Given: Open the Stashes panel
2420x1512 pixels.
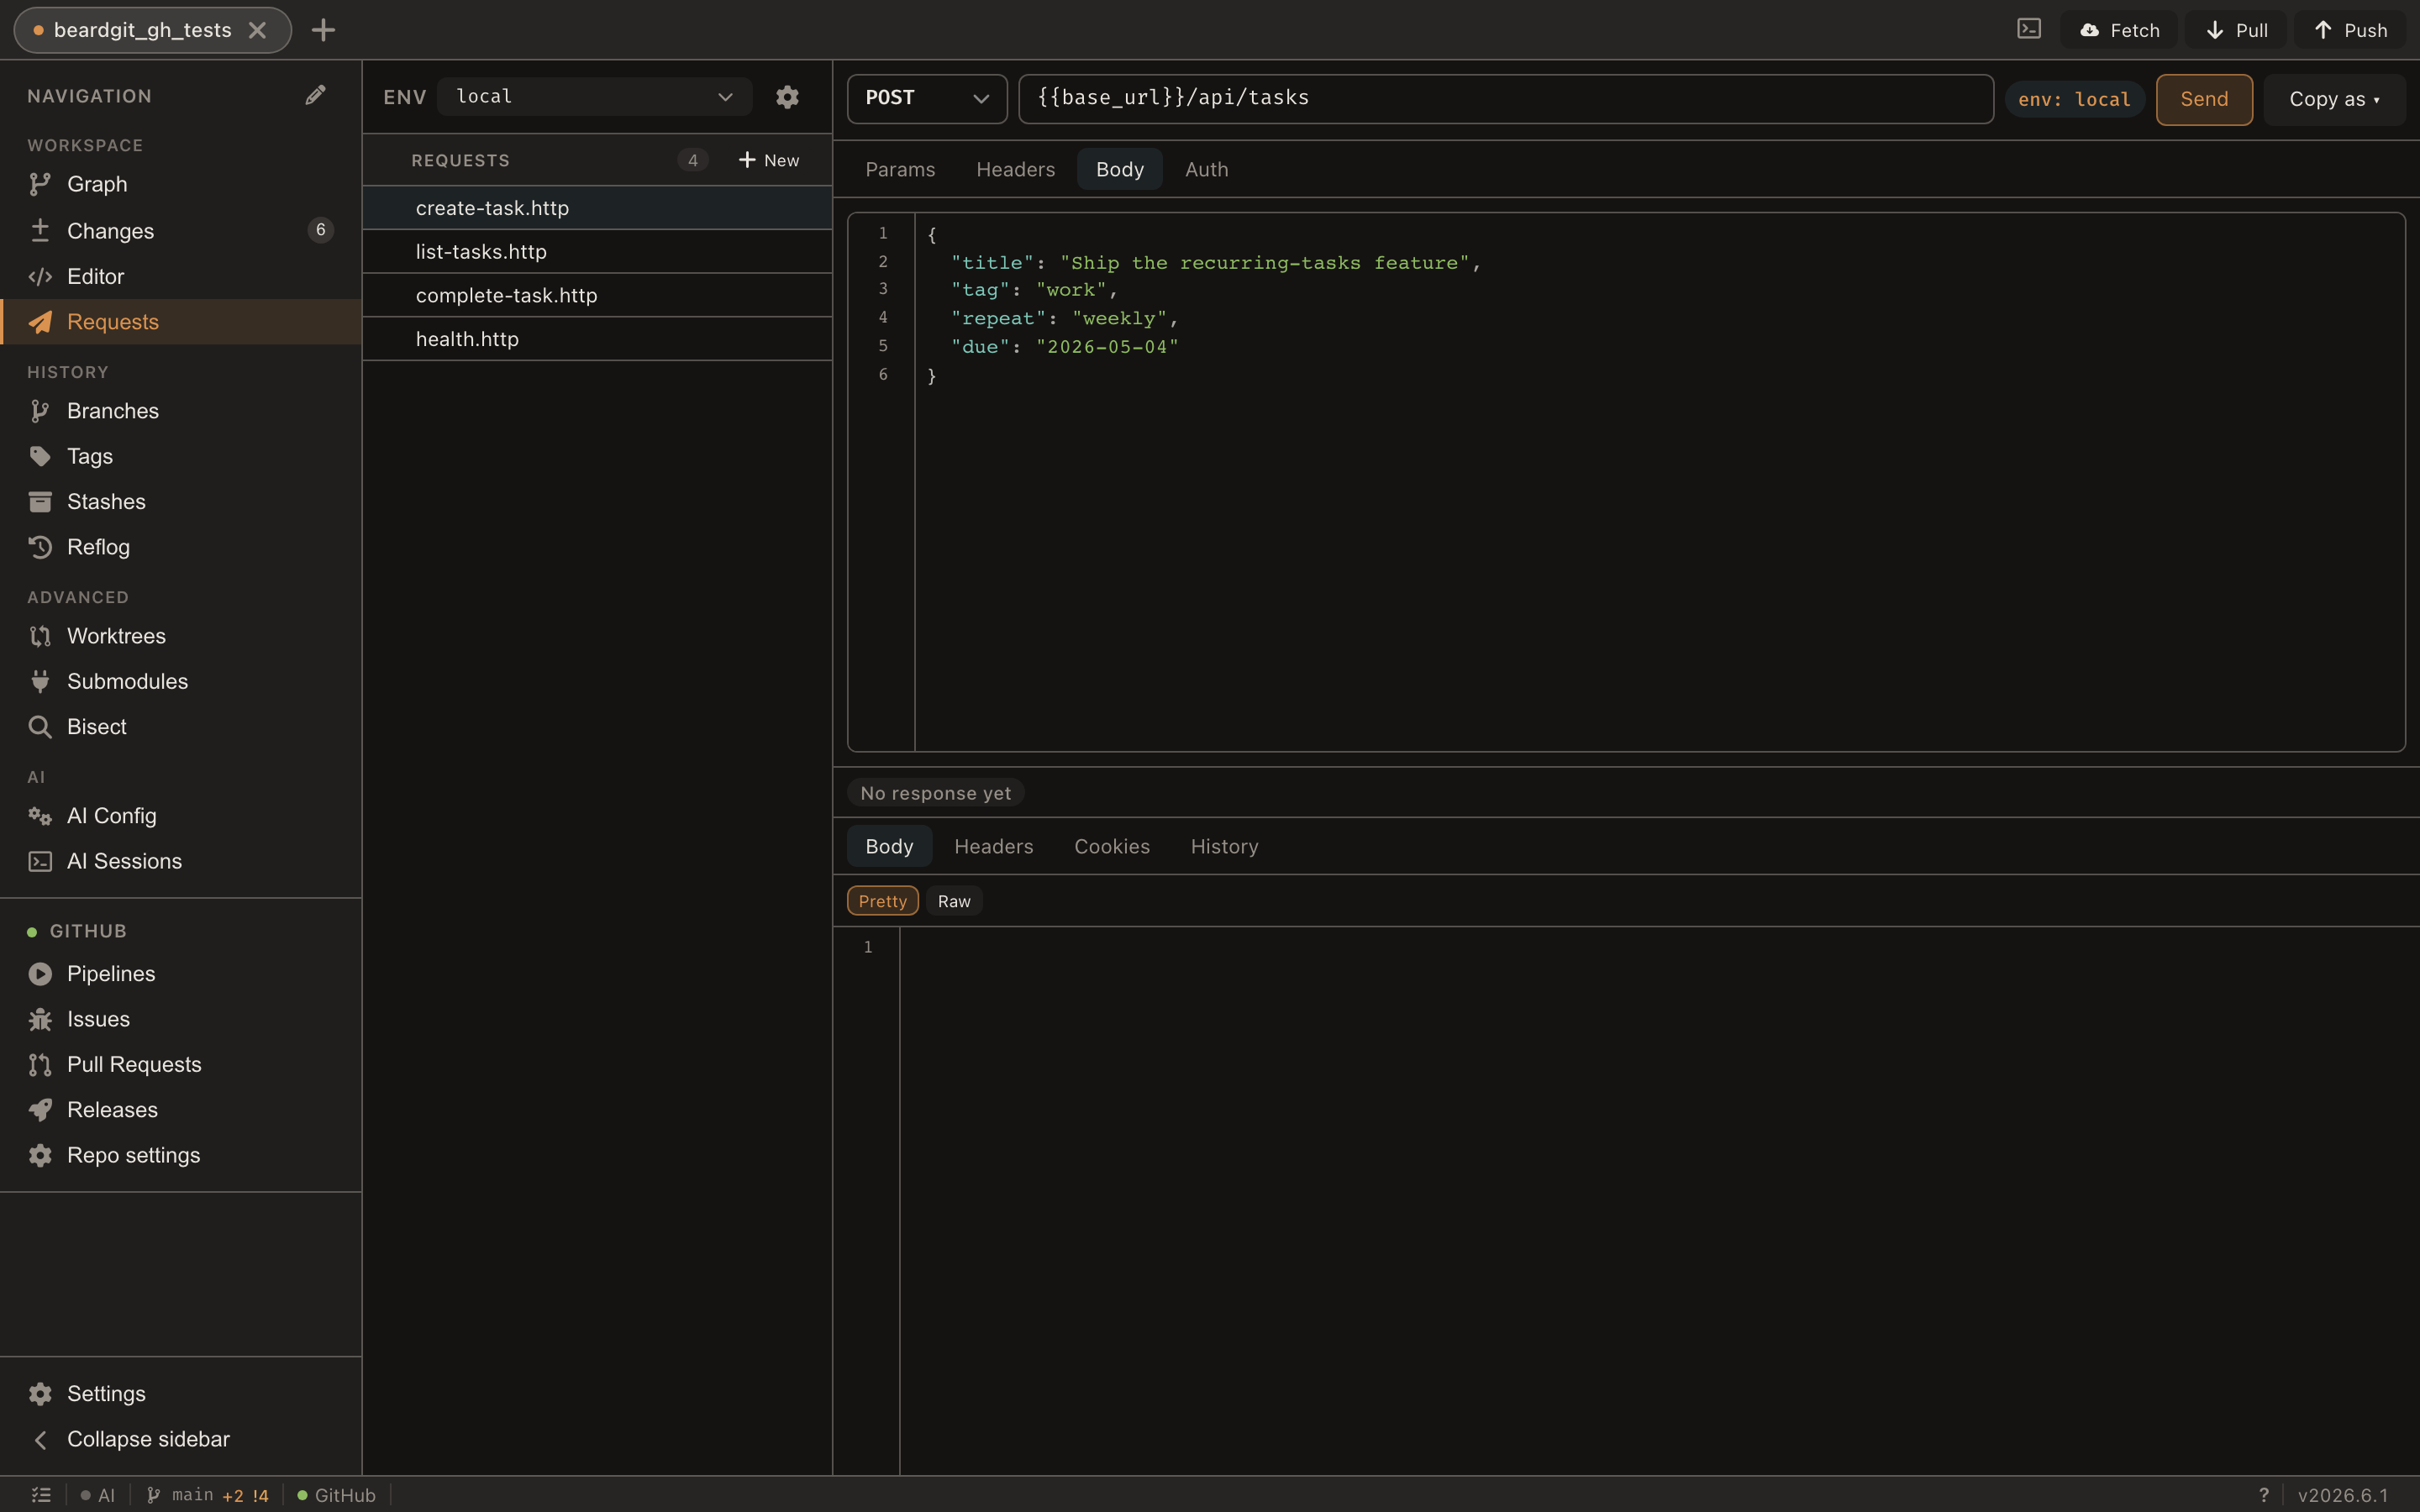Looking at the screenshot, I should click(180, 501).
